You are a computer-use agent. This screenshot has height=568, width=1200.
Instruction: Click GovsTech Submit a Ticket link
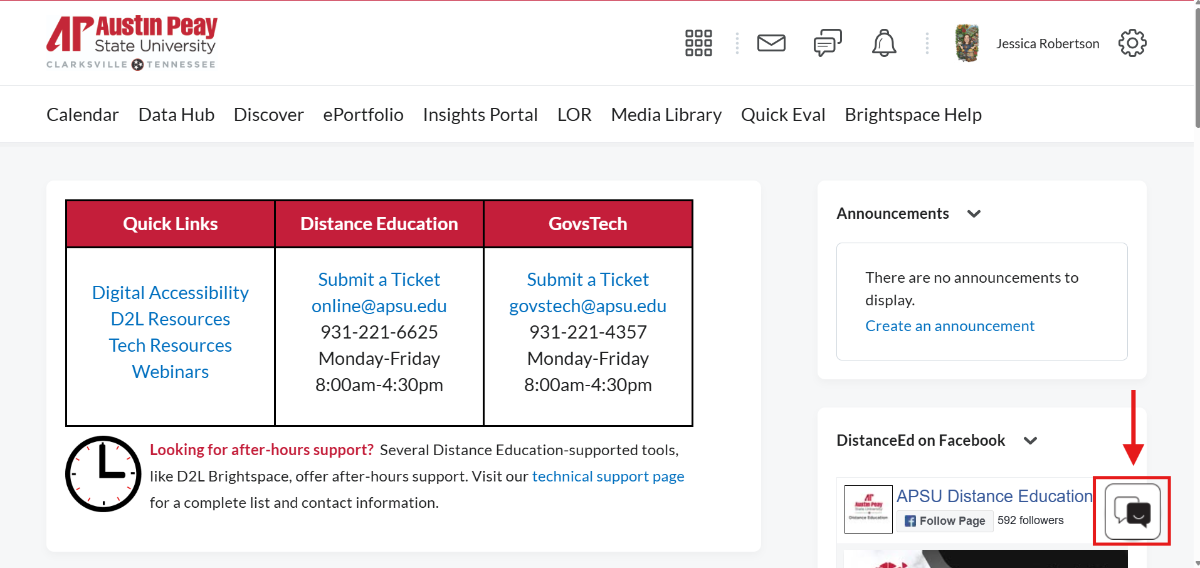click(x=588, y=279)
